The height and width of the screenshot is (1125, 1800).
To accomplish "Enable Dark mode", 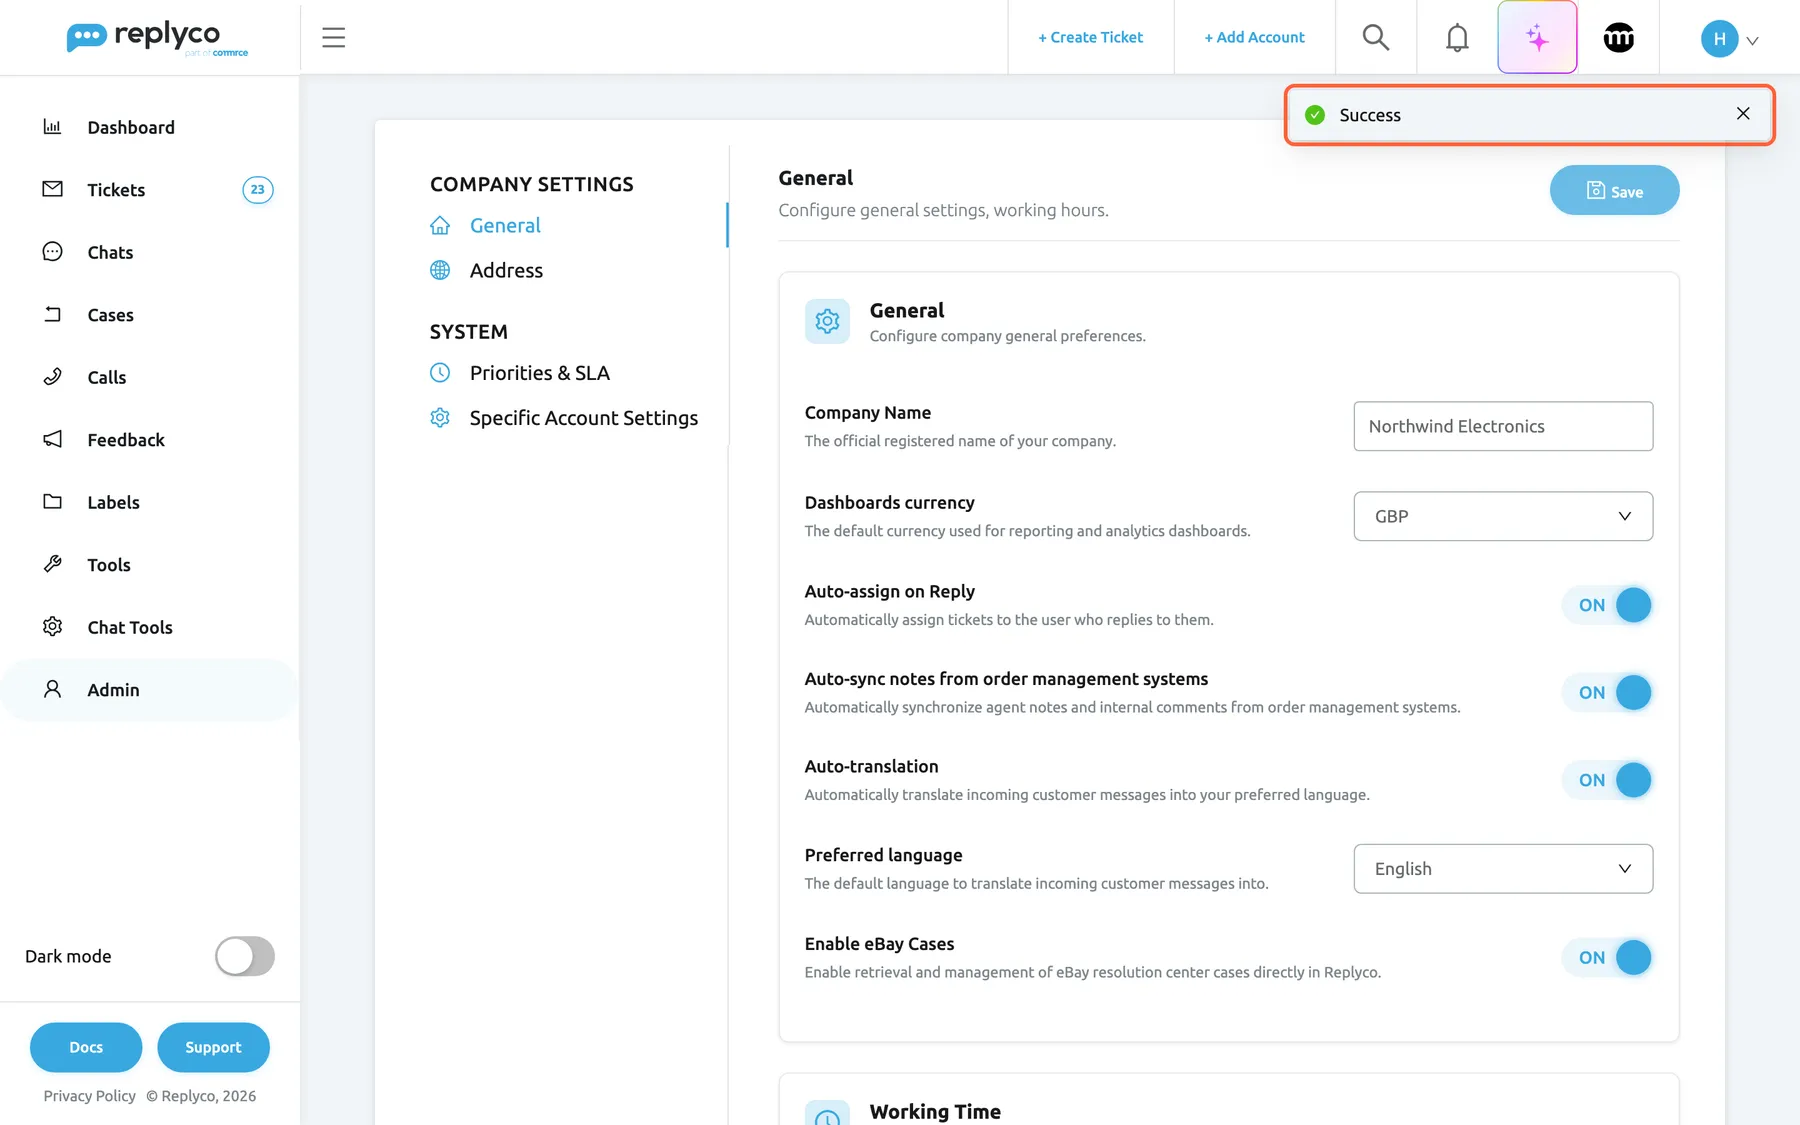I will (x=245, y=956).
